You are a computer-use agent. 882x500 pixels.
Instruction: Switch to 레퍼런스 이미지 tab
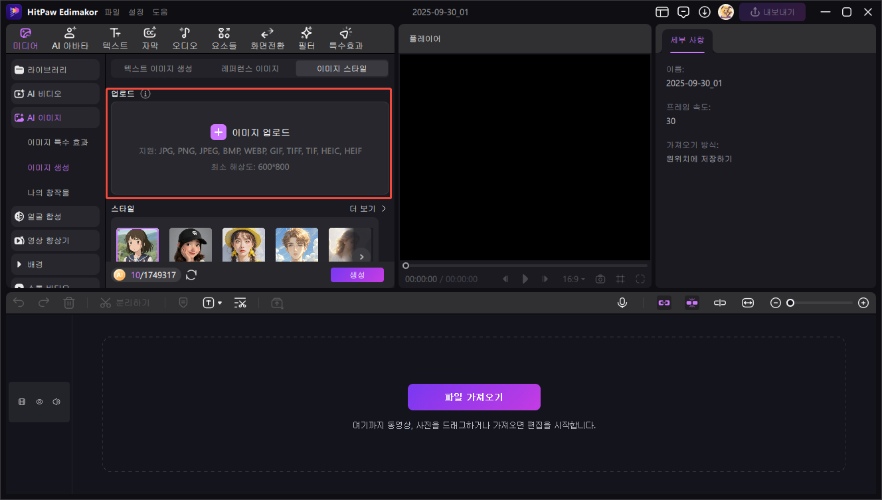[x=250, y=69]
